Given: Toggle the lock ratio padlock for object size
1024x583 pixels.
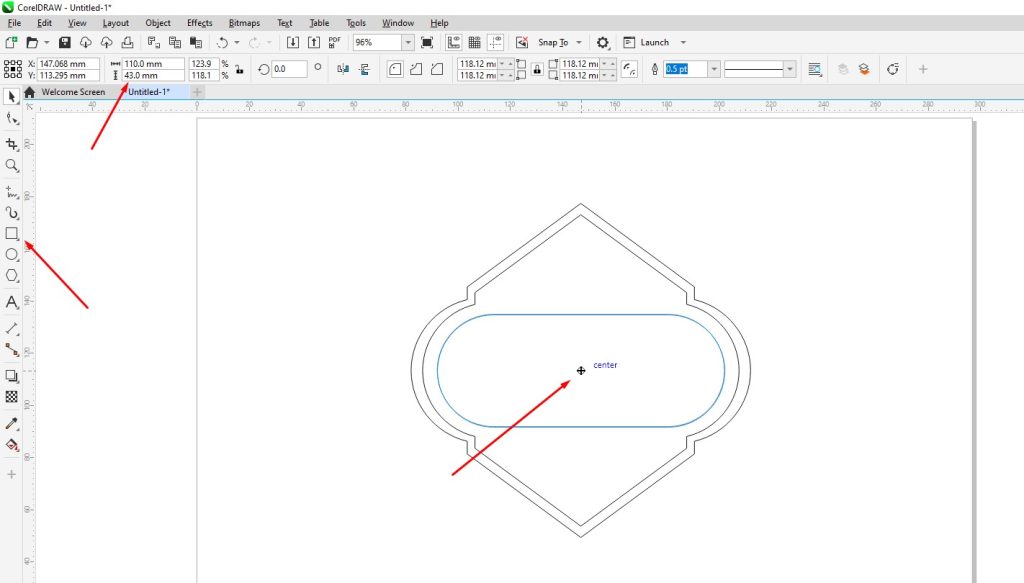Looking at the screenshot, I should coord(239,69).
